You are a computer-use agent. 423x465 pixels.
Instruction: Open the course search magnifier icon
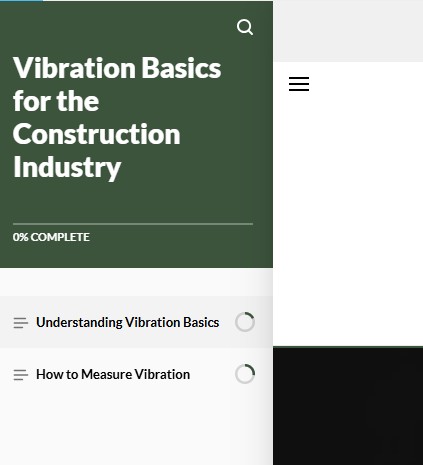click(x=245, y=27)
